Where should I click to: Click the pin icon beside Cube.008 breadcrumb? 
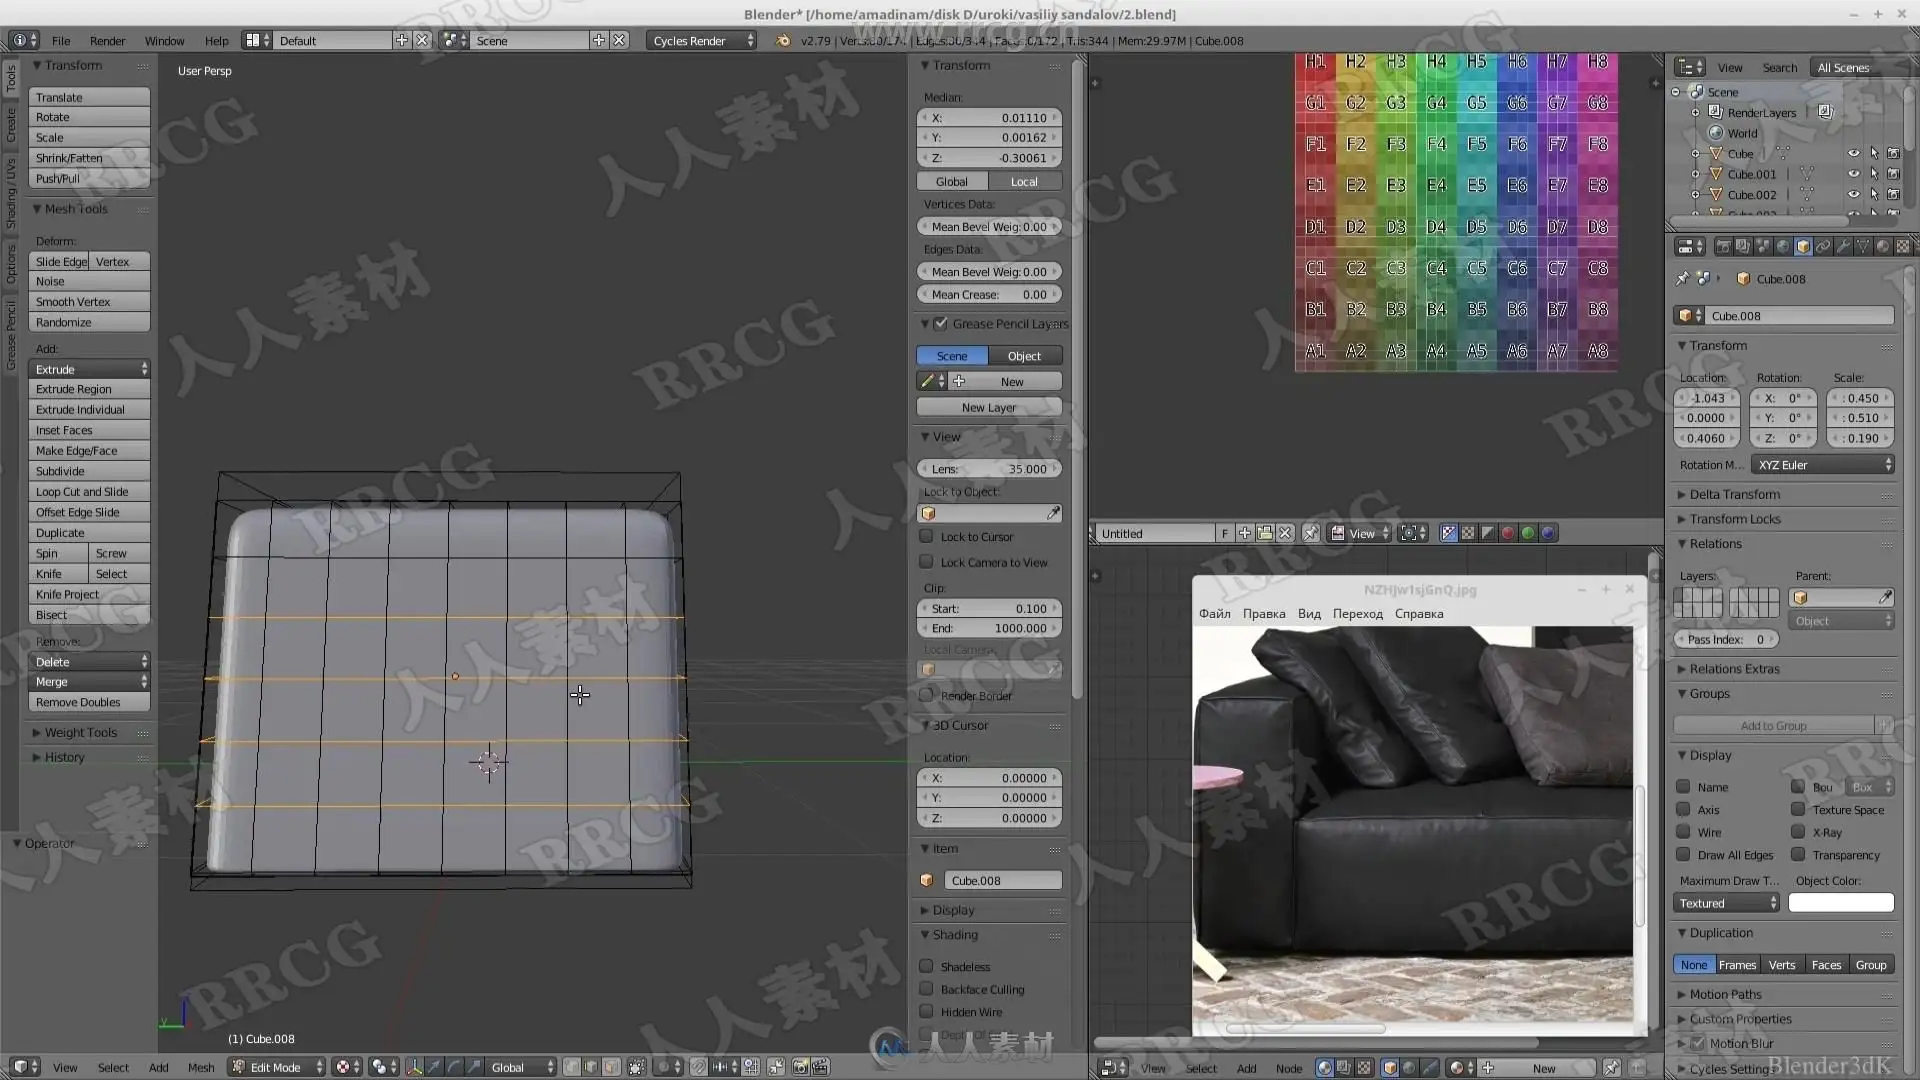[x=1682, y=279]
